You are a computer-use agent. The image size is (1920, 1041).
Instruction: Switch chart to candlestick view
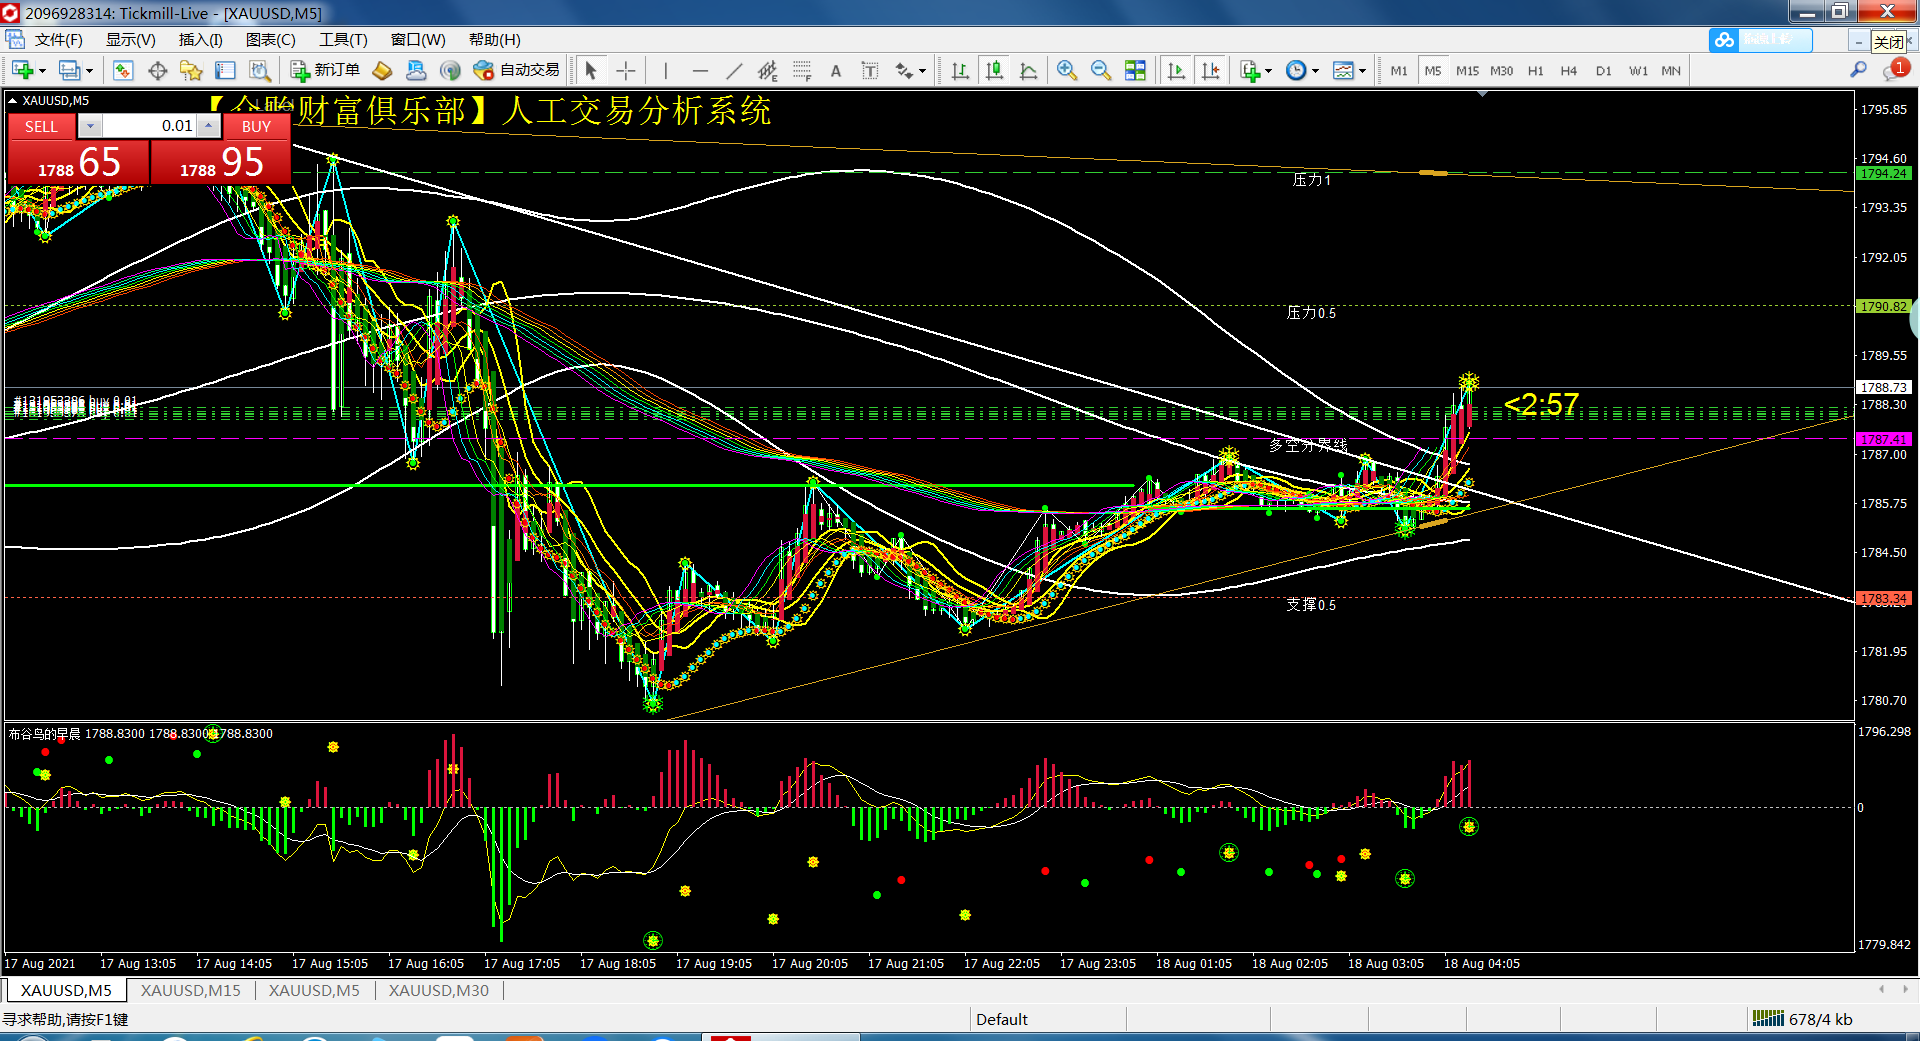click(994, 70)
